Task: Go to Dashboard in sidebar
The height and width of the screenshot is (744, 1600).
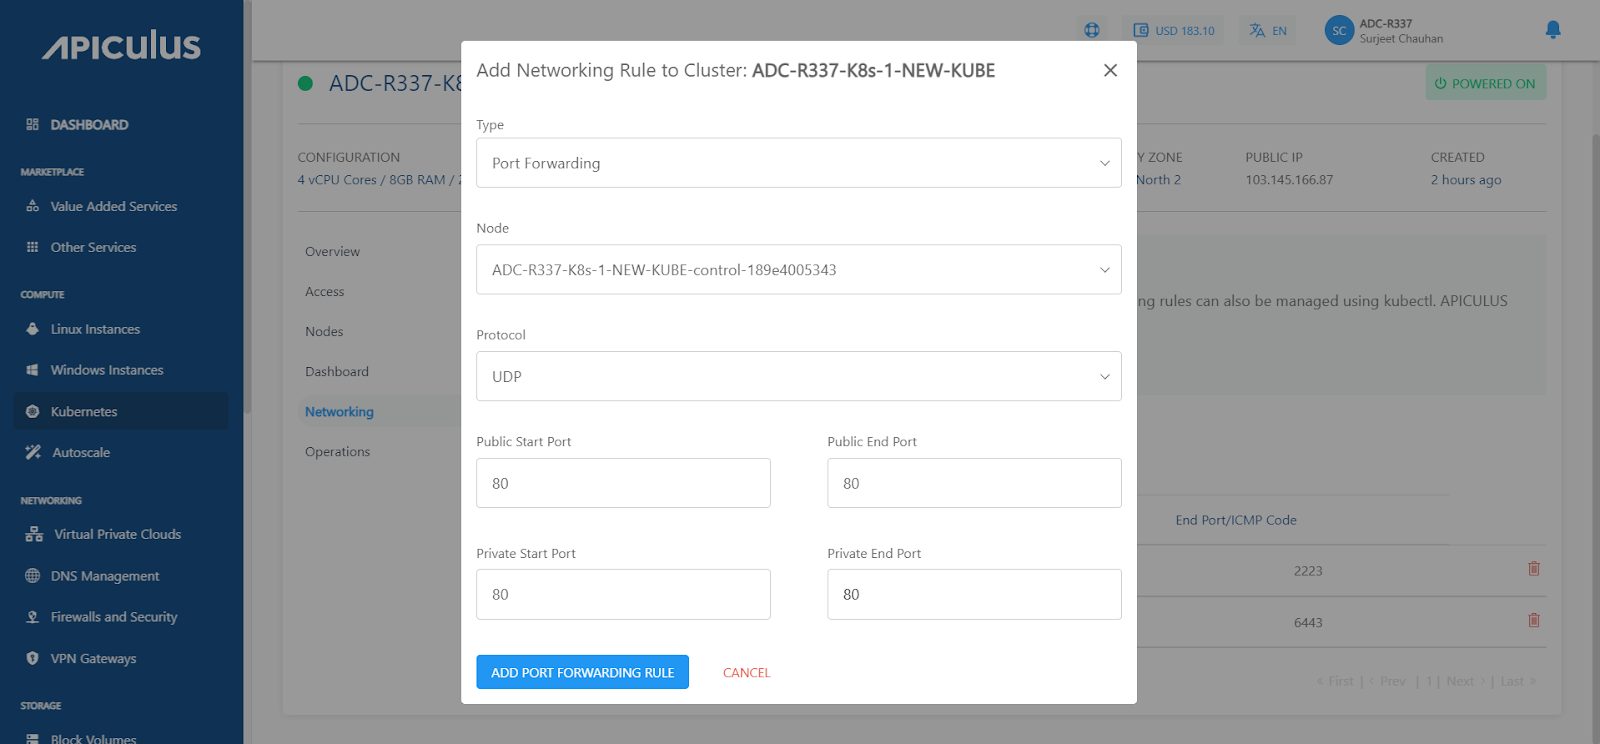Action: (x=90, y=125)
